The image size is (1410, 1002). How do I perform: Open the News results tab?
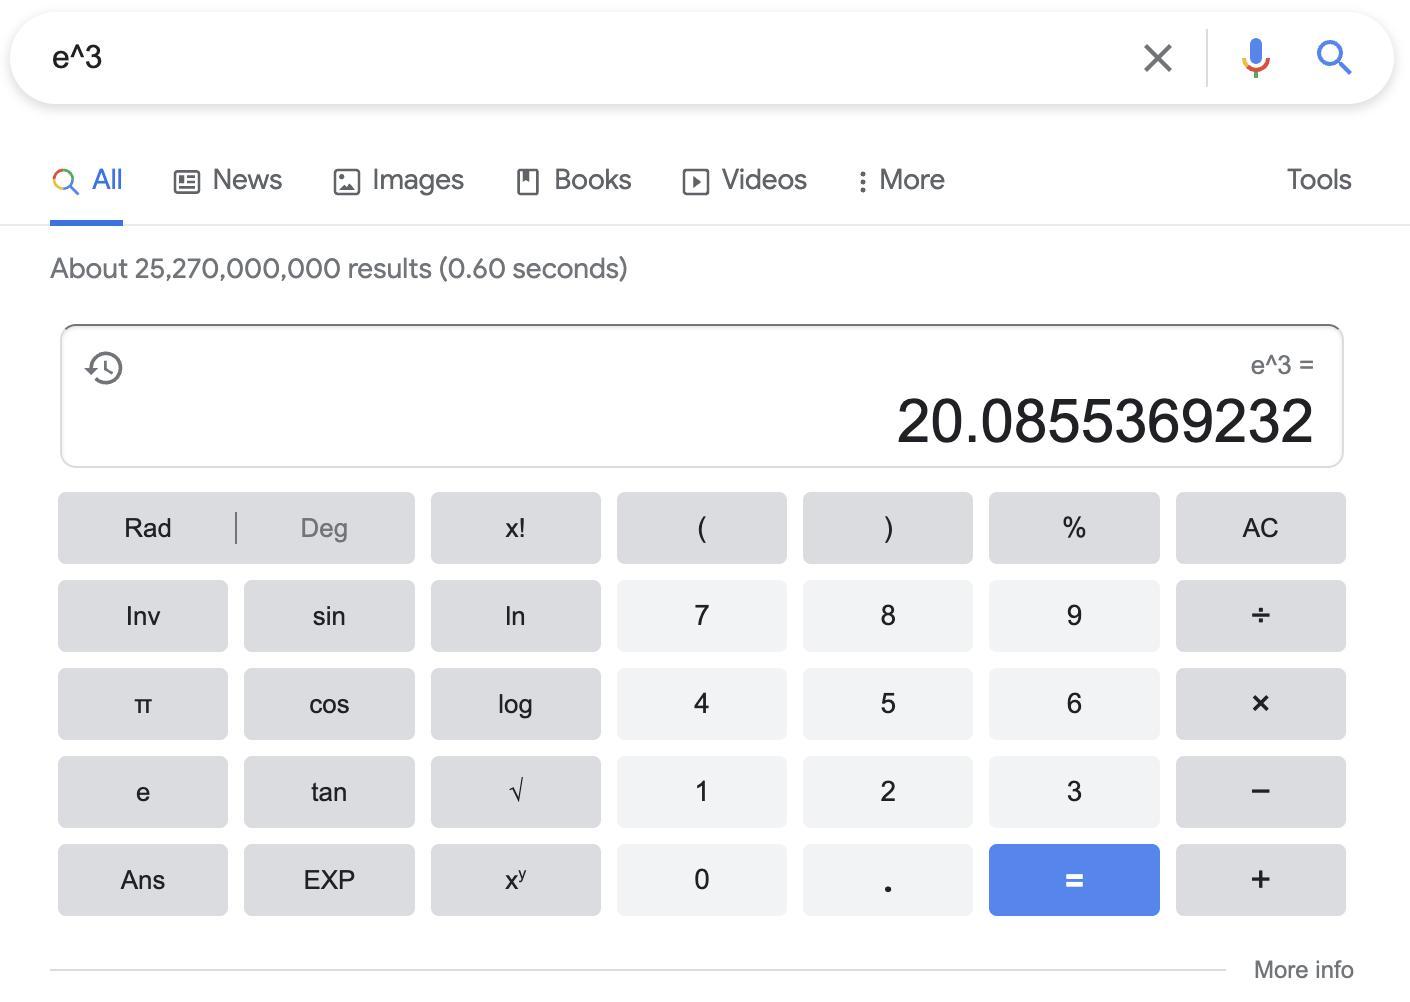228,180
